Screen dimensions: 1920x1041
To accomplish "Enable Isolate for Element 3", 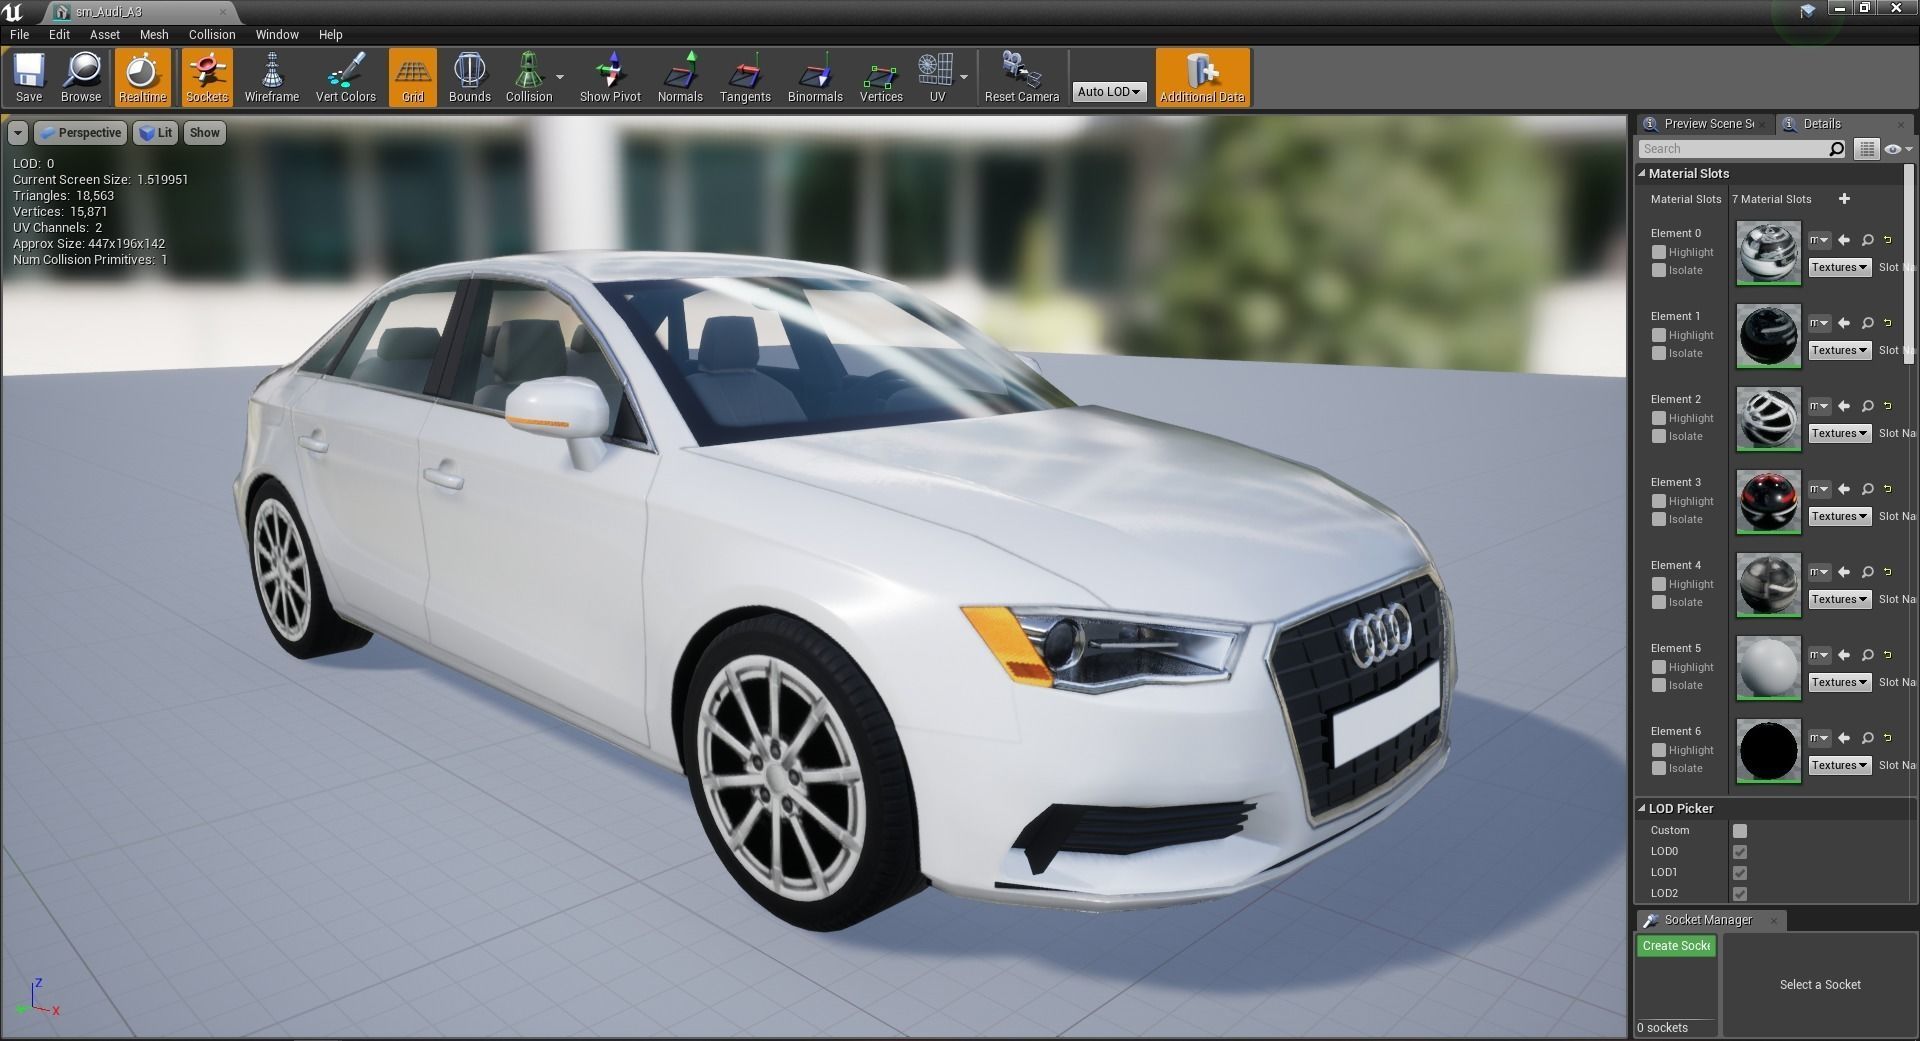I will pos(1658,519).
